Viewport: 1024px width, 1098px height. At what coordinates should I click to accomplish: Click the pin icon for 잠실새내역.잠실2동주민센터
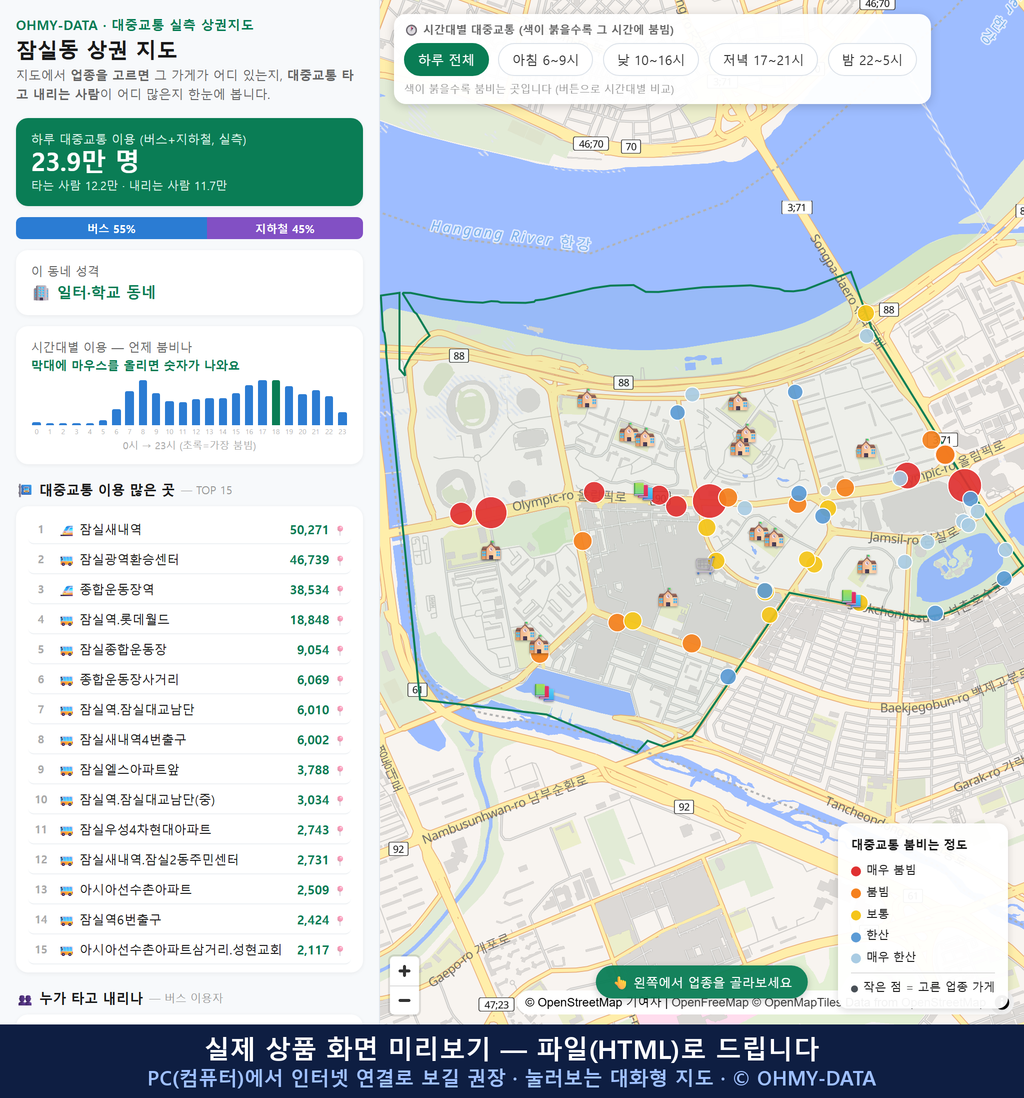[340, 861]
